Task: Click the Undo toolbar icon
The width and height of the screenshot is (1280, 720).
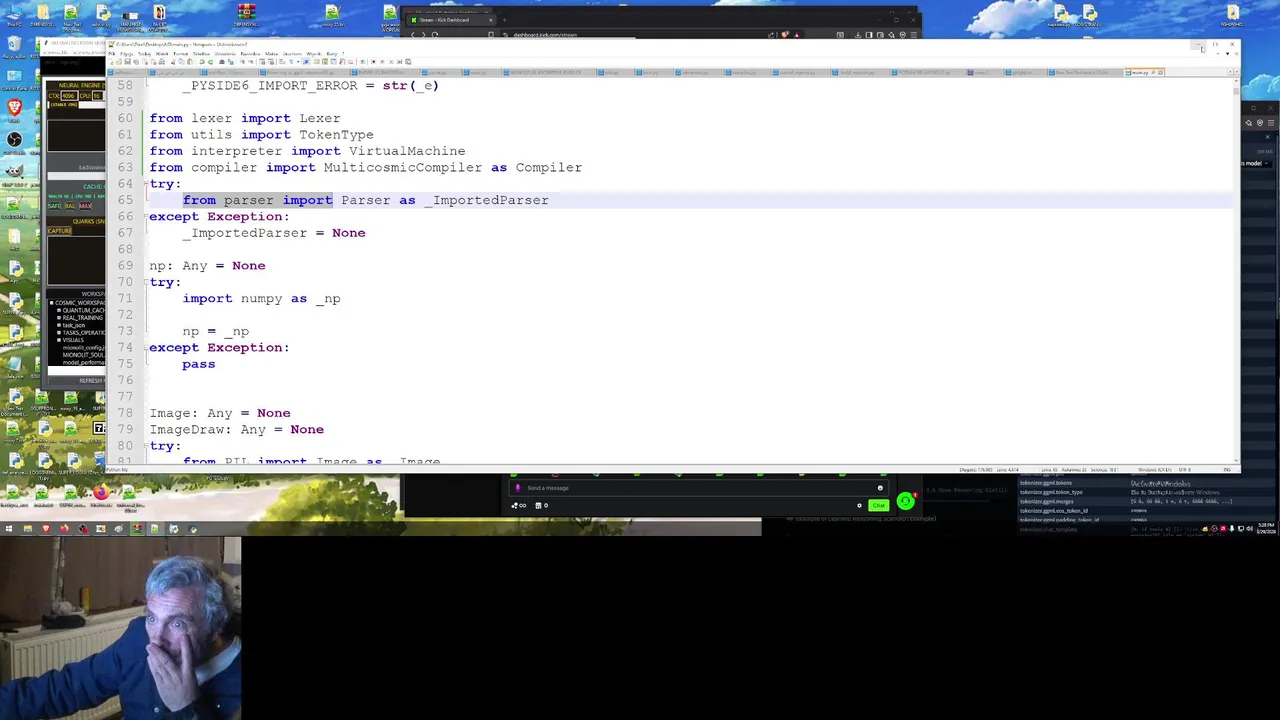Action: click(x=201, y=62)
